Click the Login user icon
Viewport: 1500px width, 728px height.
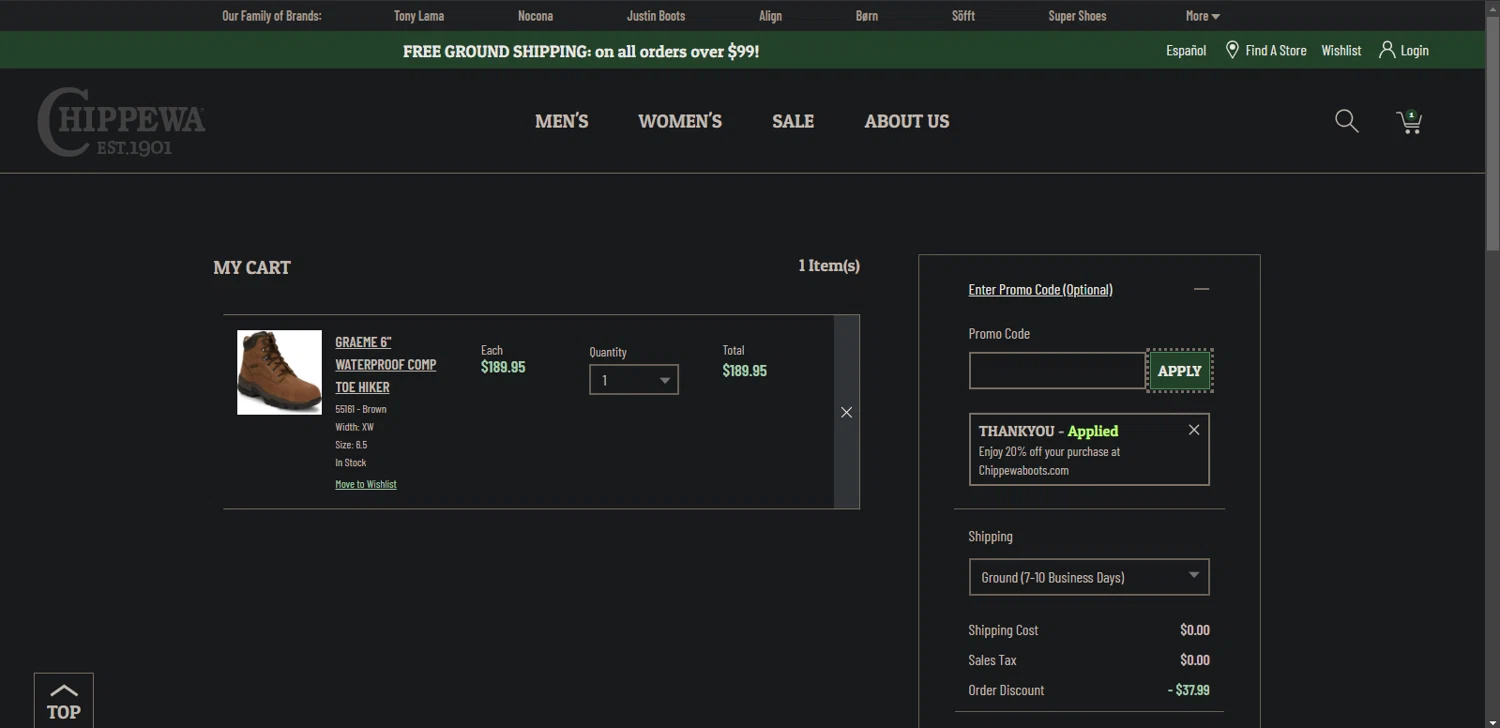click(1387, 50)
